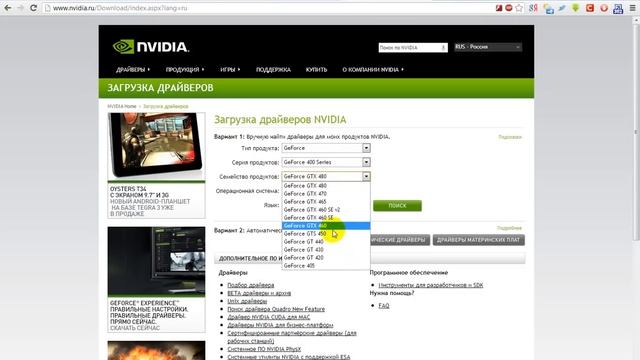Click the red C extension icon
Screen dimensions: 640x360
[590, 8]
